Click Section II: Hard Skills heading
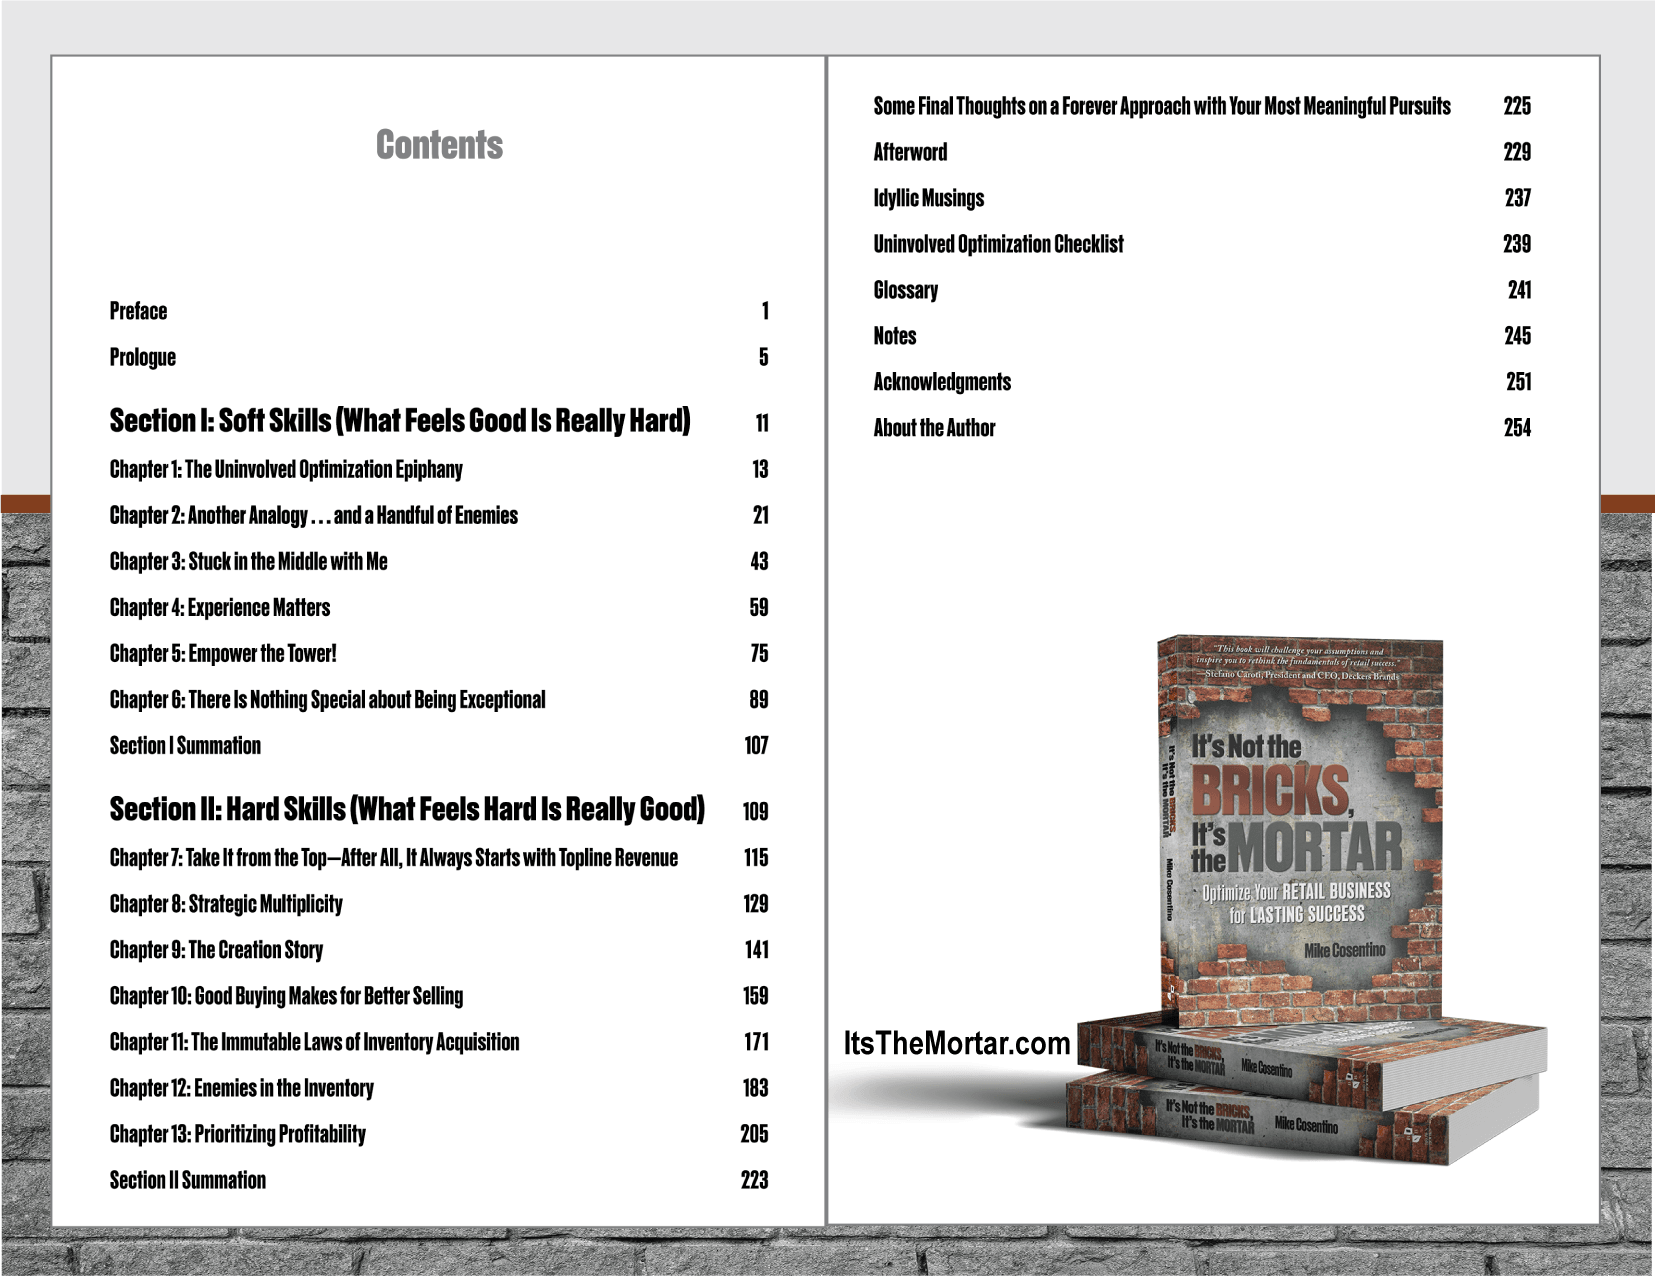The image size is (1655, 1276). tap(407, 809)
